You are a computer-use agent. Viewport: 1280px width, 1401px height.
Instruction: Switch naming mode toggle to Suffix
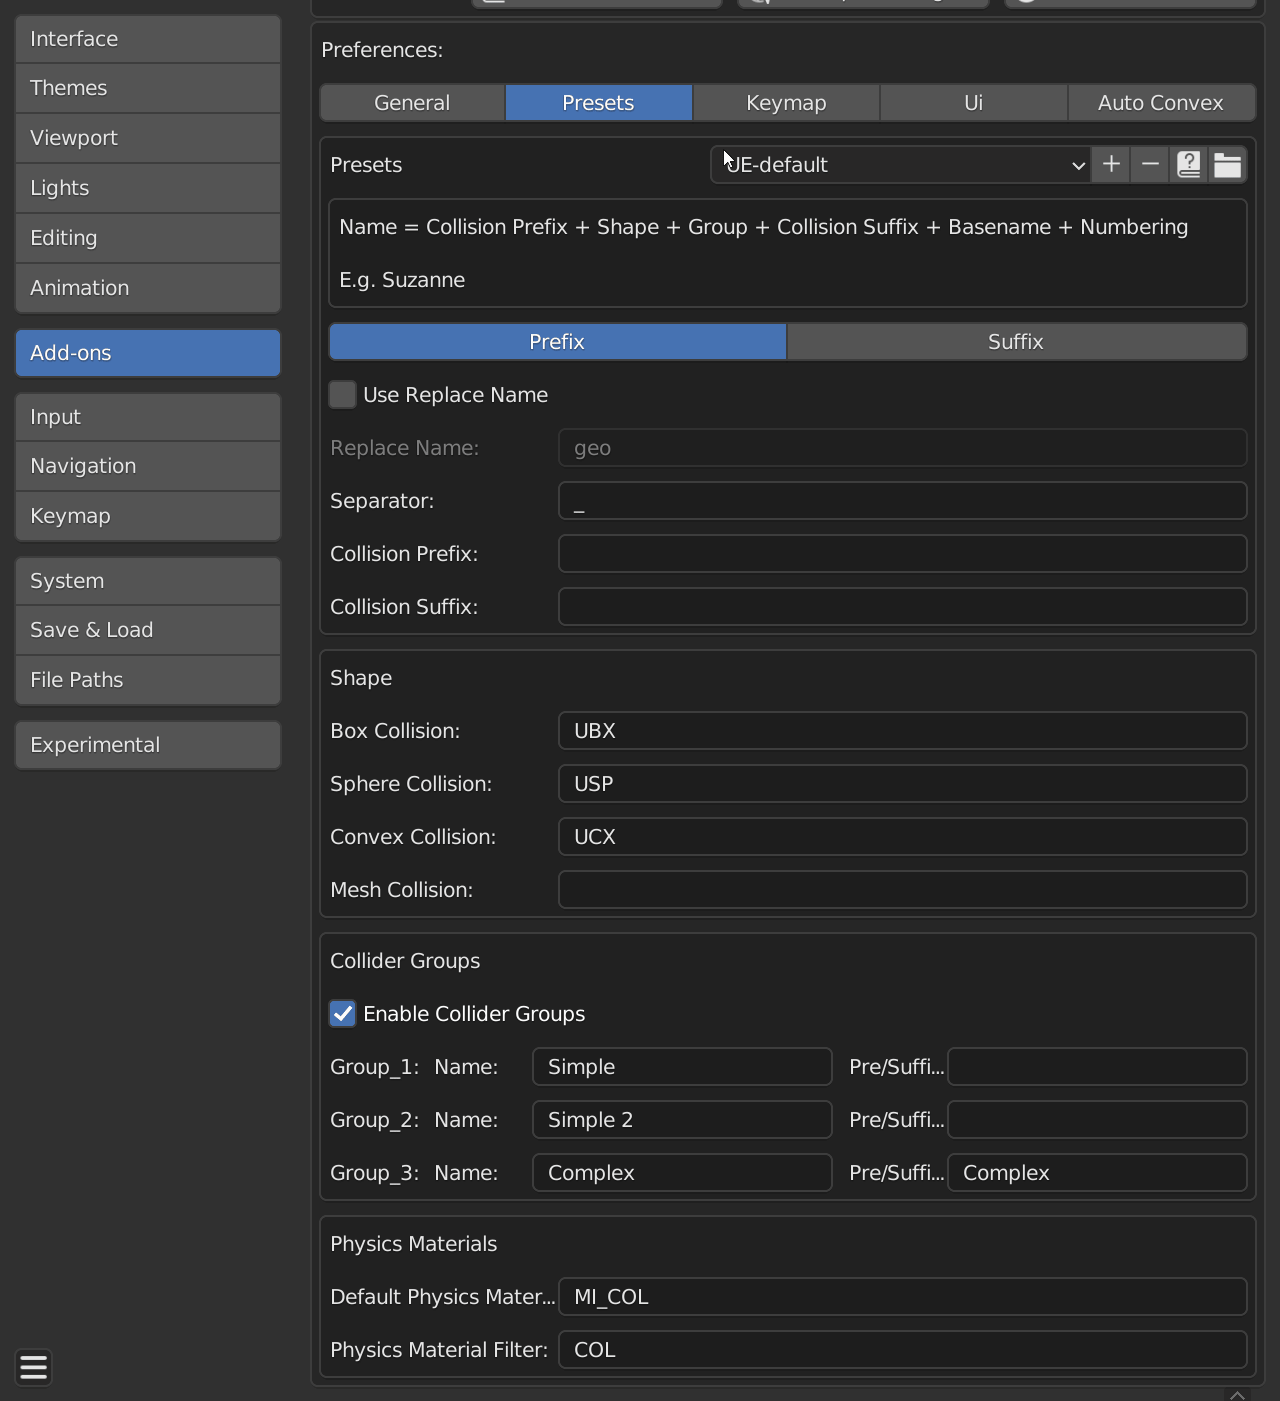pyautogui.click(x=1016, y=342)
